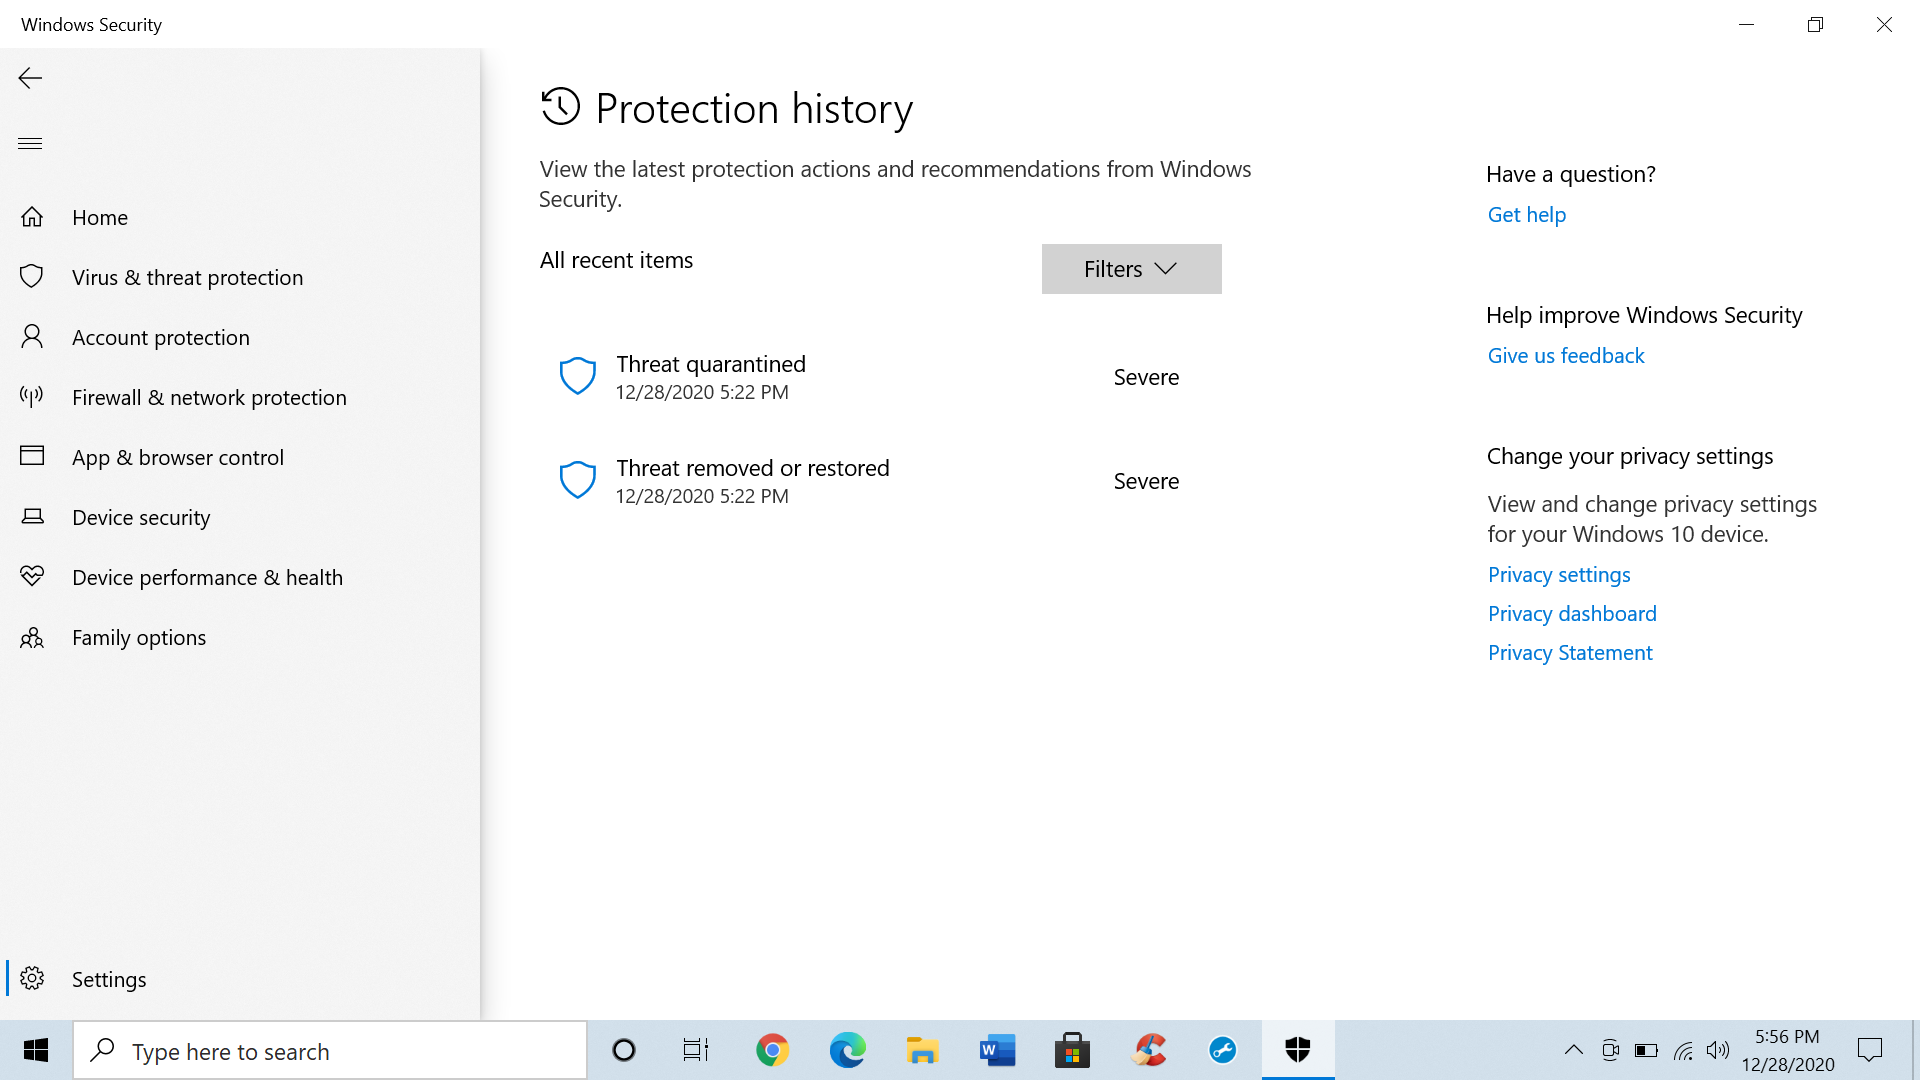Show hidden system tray icons

click(1573, 1050)
